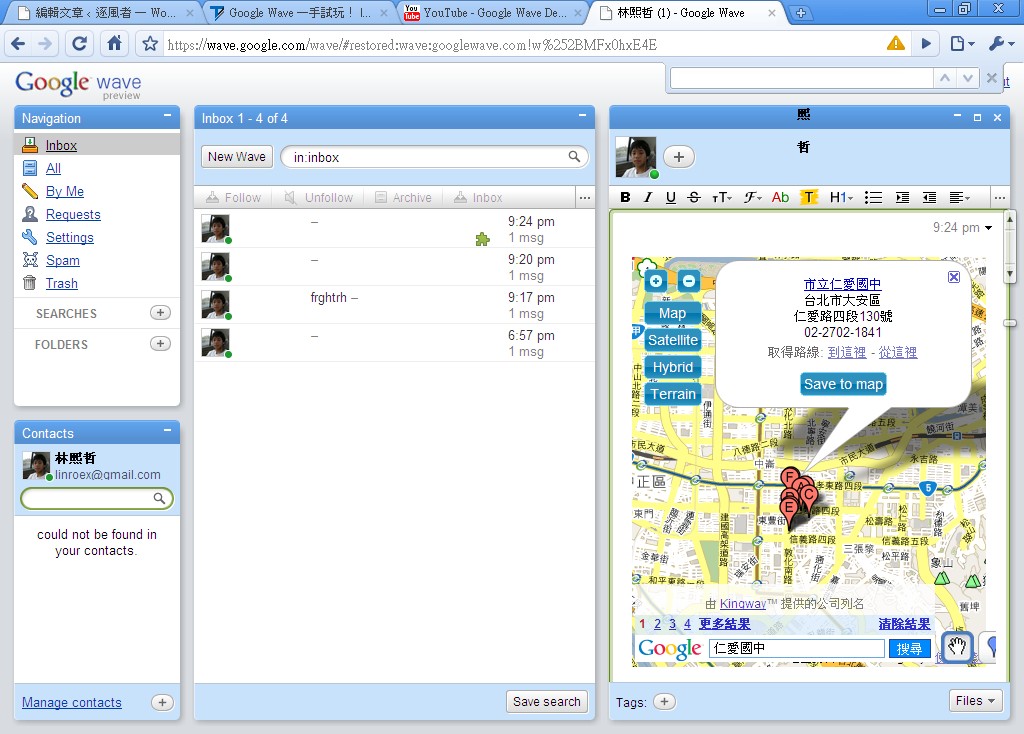1024x734 pixels.
Task: Go to map results page 2
Action: click(657, 624)
